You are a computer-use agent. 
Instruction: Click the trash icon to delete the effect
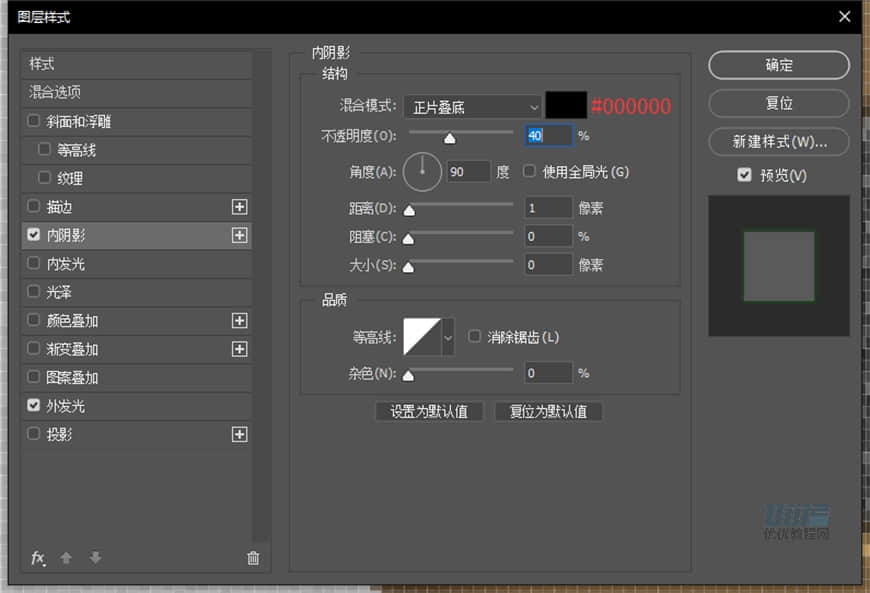click(x=253, y=558)
